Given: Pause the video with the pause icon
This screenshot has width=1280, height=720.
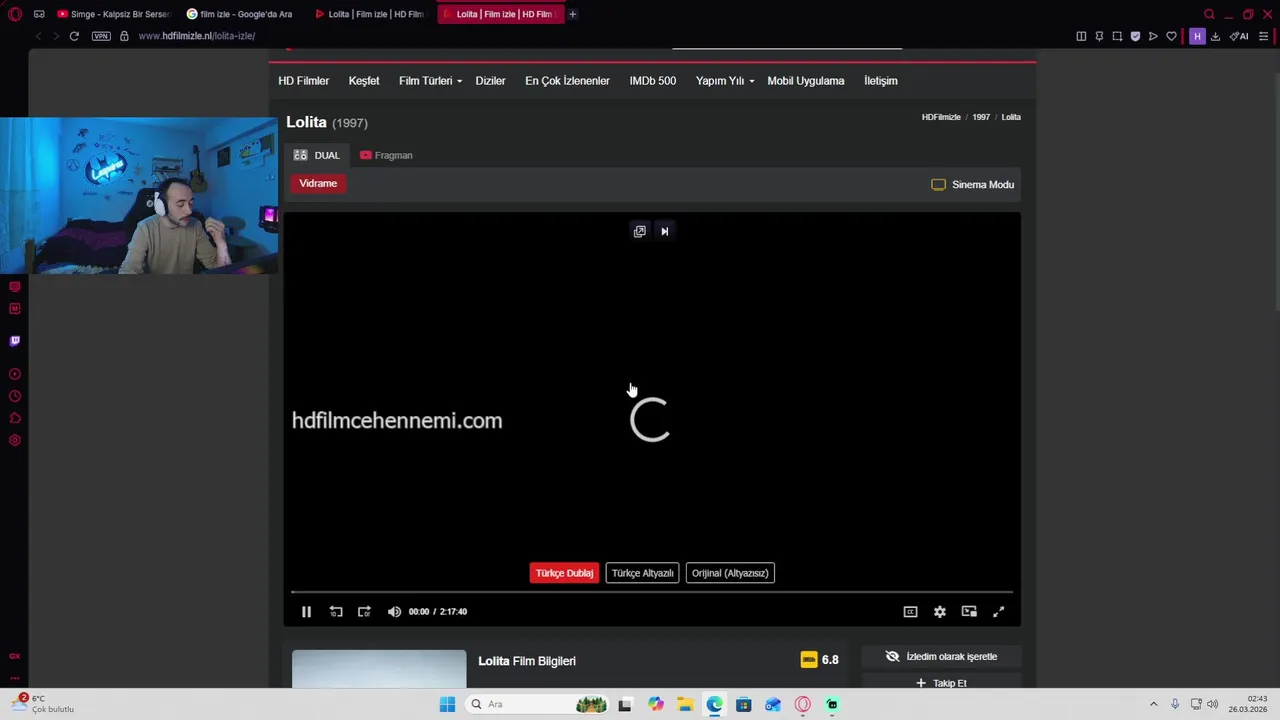Looking at the screenshot, I should pyautogui.click(x=306, y=612).
